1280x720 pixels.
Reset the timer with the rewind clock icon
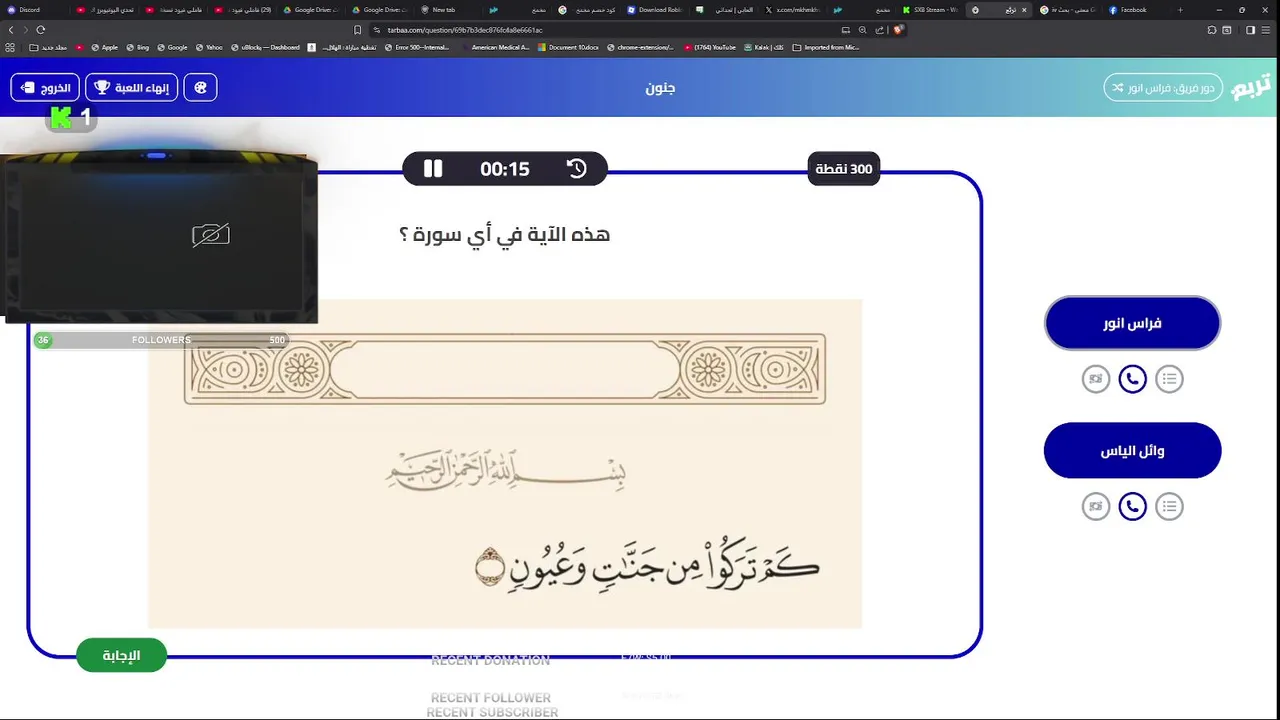pos(577,169)
